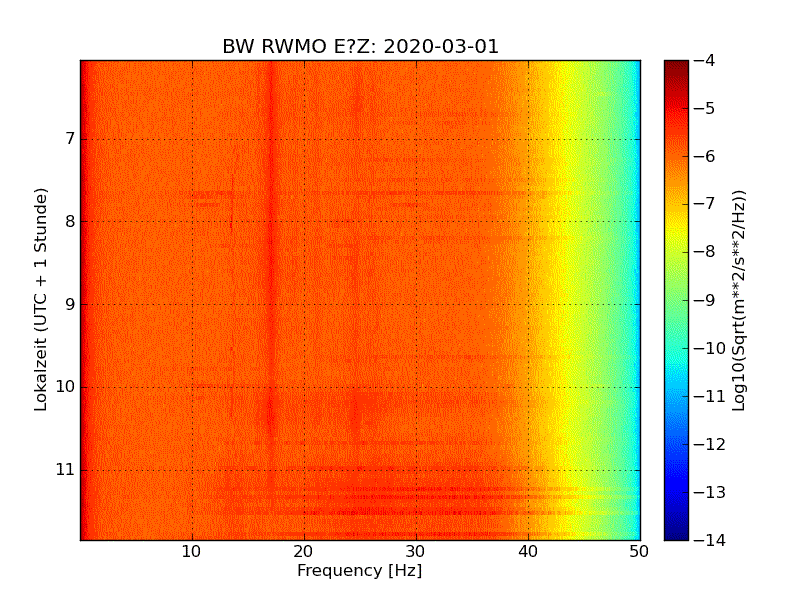Click the colorbar tick label '−6'

pos(705,157)
